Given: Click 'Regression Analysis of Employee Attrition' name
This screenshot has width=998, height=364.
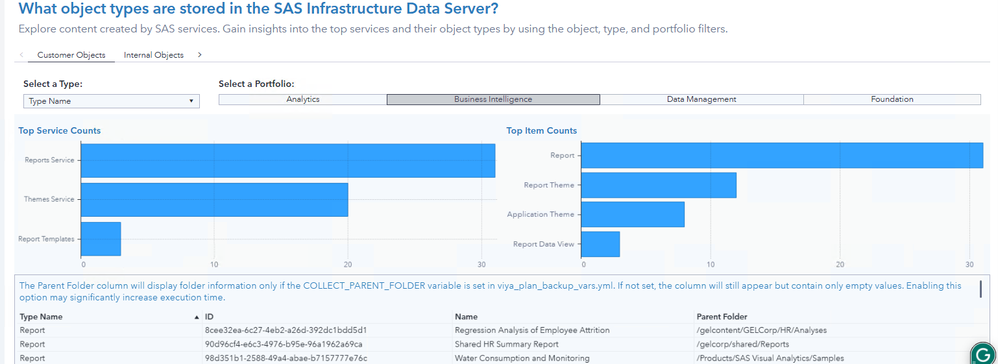Looking at the screenshot, I should tap(532, 330).
